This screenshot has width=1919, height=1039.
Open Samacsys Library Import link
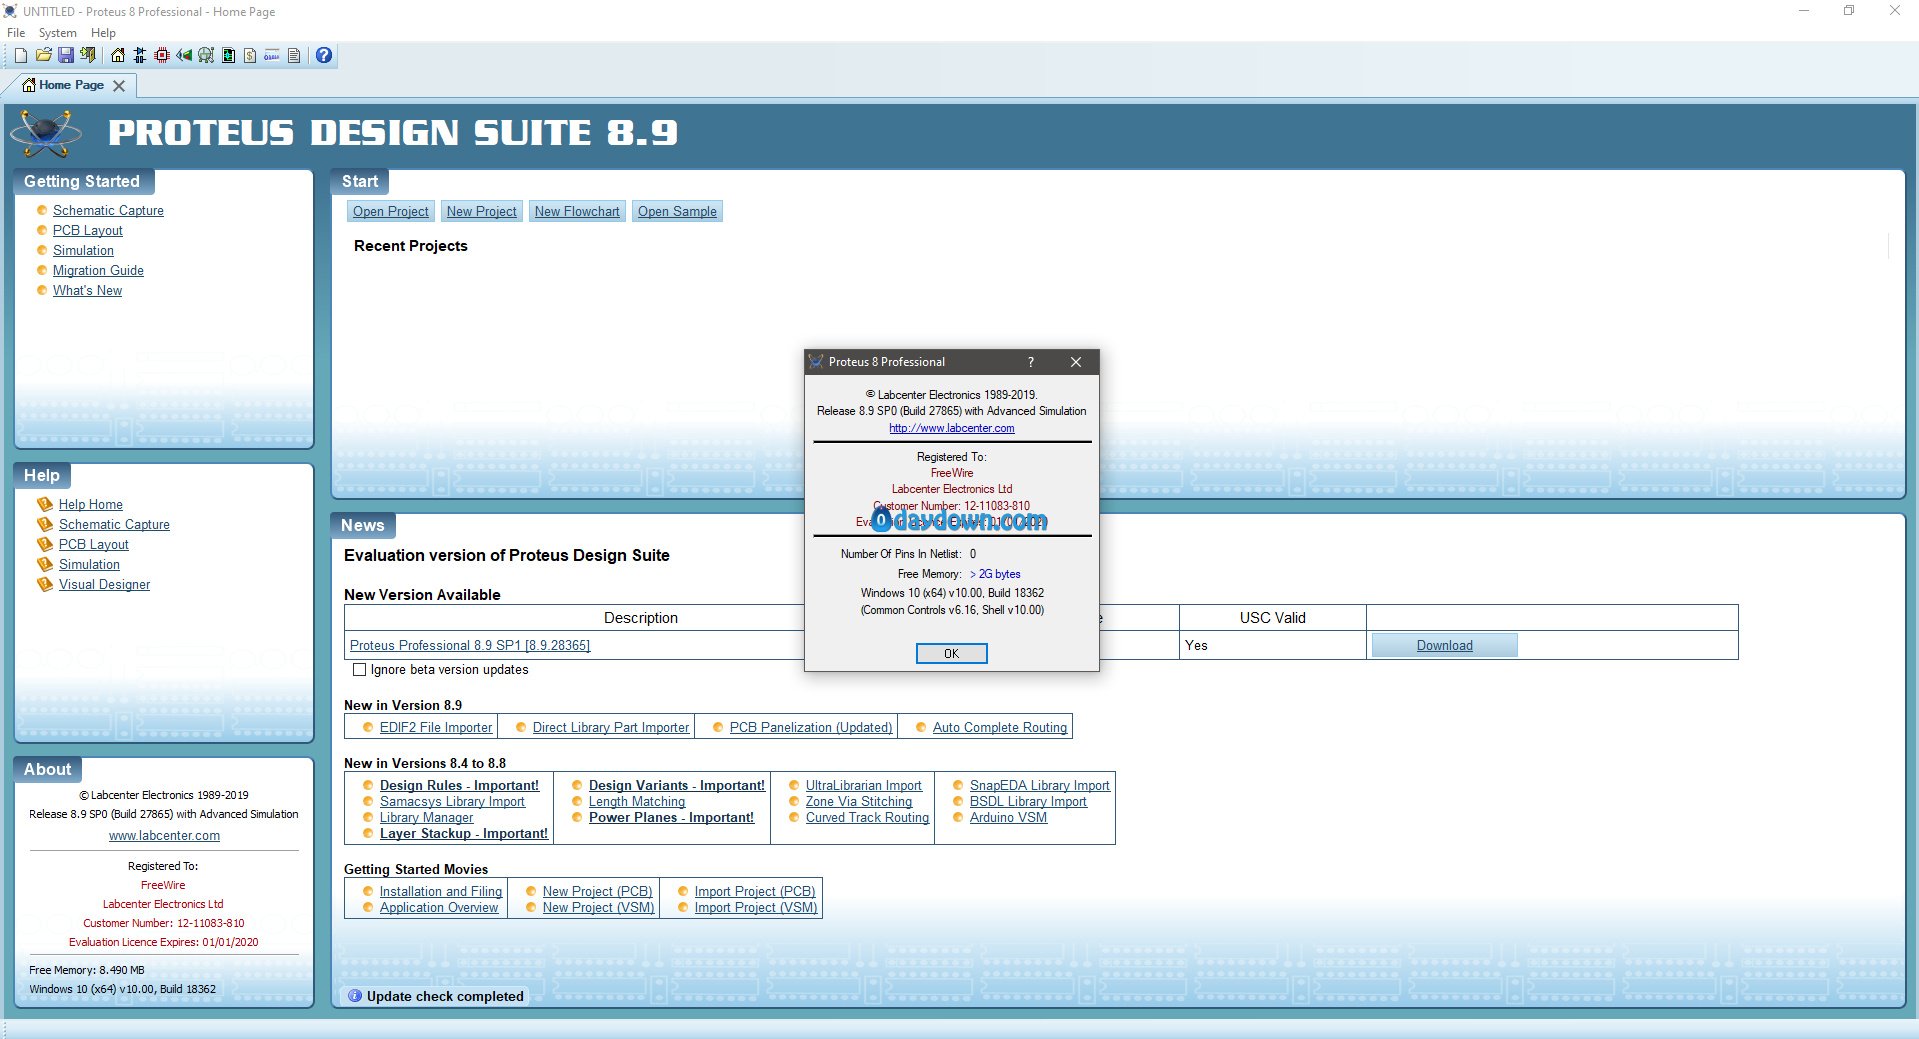tap(452, 802)
